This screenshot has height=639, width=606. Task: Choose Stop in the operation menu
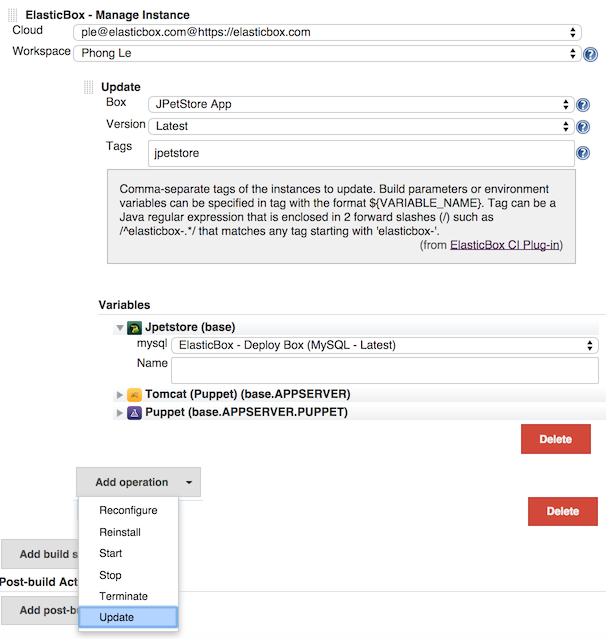pos(128,575)
